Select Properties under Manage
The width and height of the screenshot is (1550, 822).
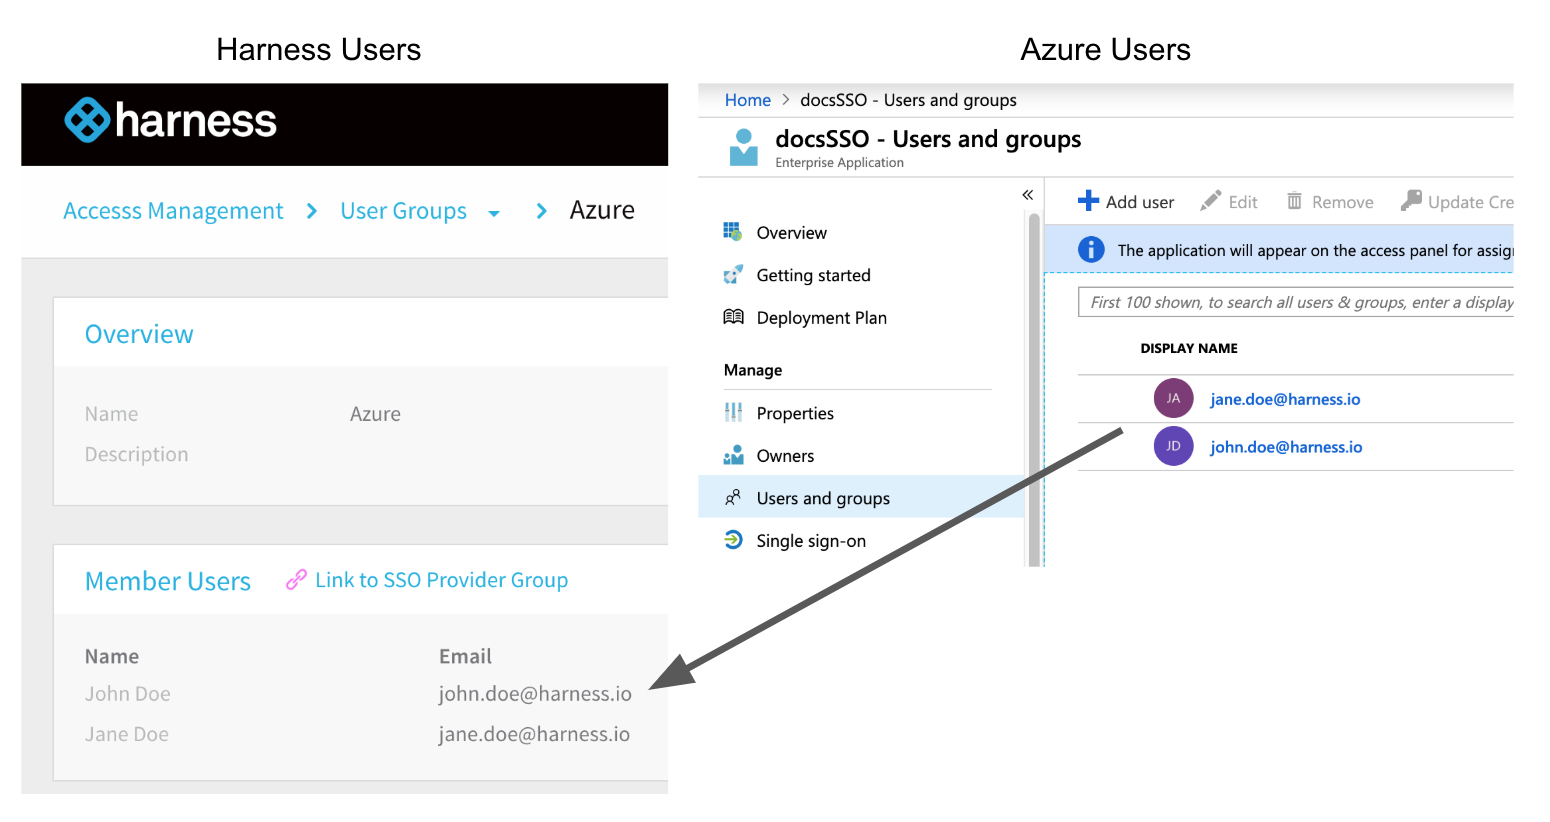(795, 413)
